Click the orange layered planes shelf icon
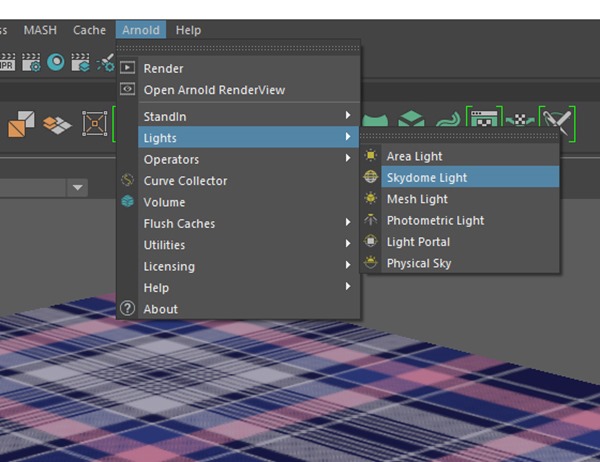 click(x=57, y=125)
